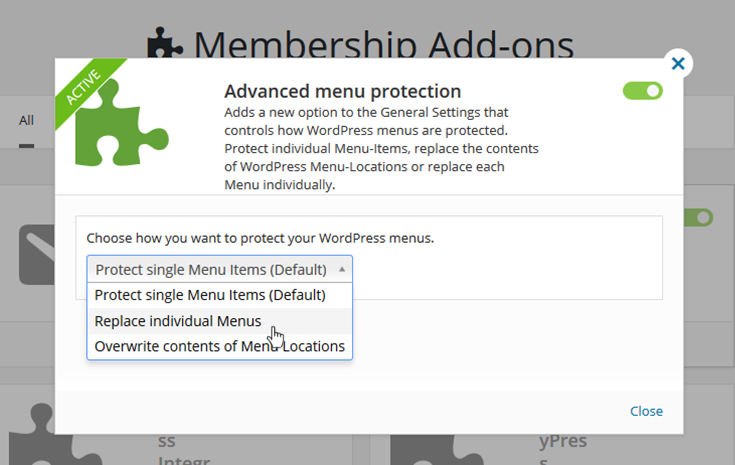Viewport: 735px width, 465px height.
Task: Click the Close link in dialog footer
Action: (x=646, y=411)
